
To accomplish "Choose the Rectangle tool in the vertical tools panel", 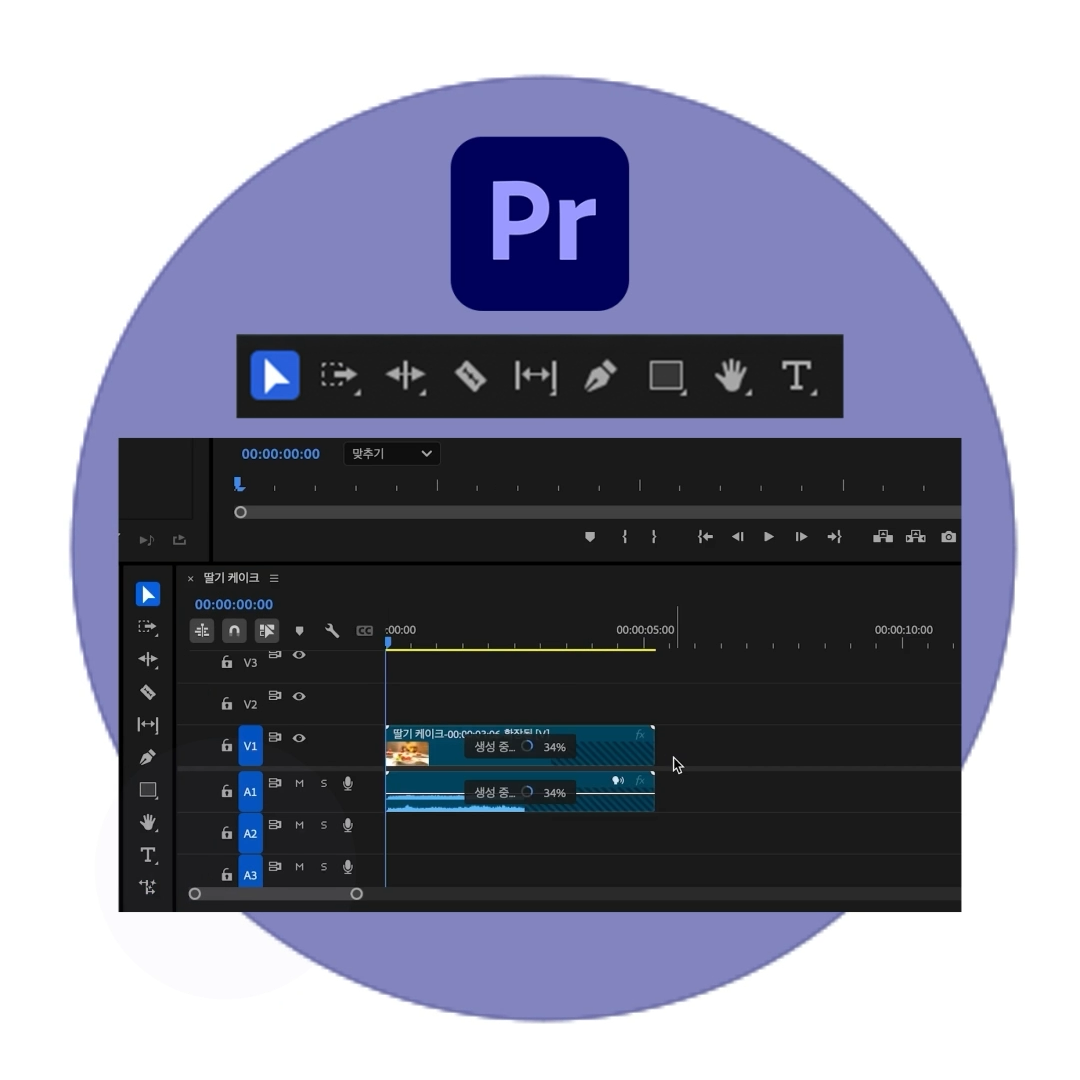I will 147,790.
